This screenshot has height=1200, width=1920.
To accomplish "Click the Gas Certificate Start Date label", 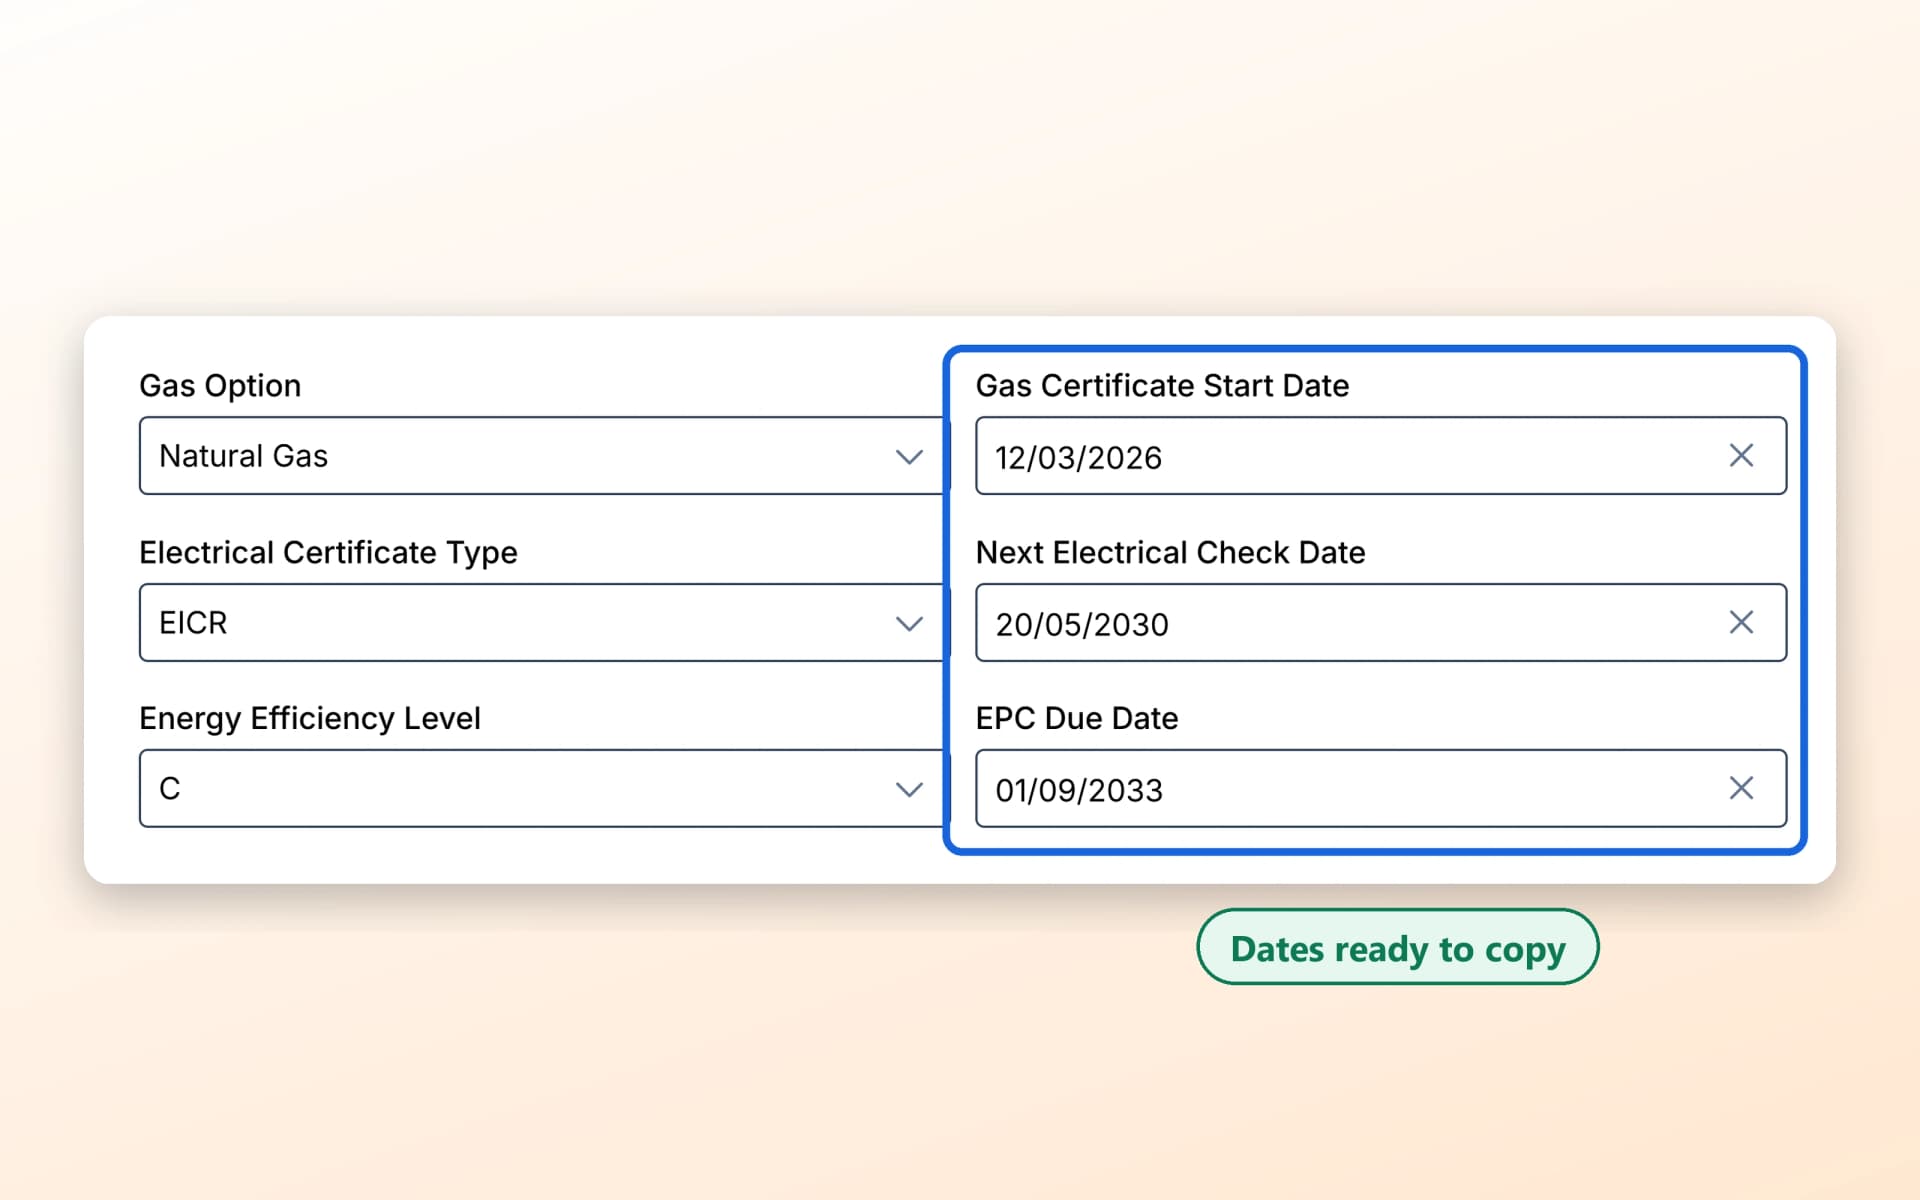I will (x=1162, y=386).
